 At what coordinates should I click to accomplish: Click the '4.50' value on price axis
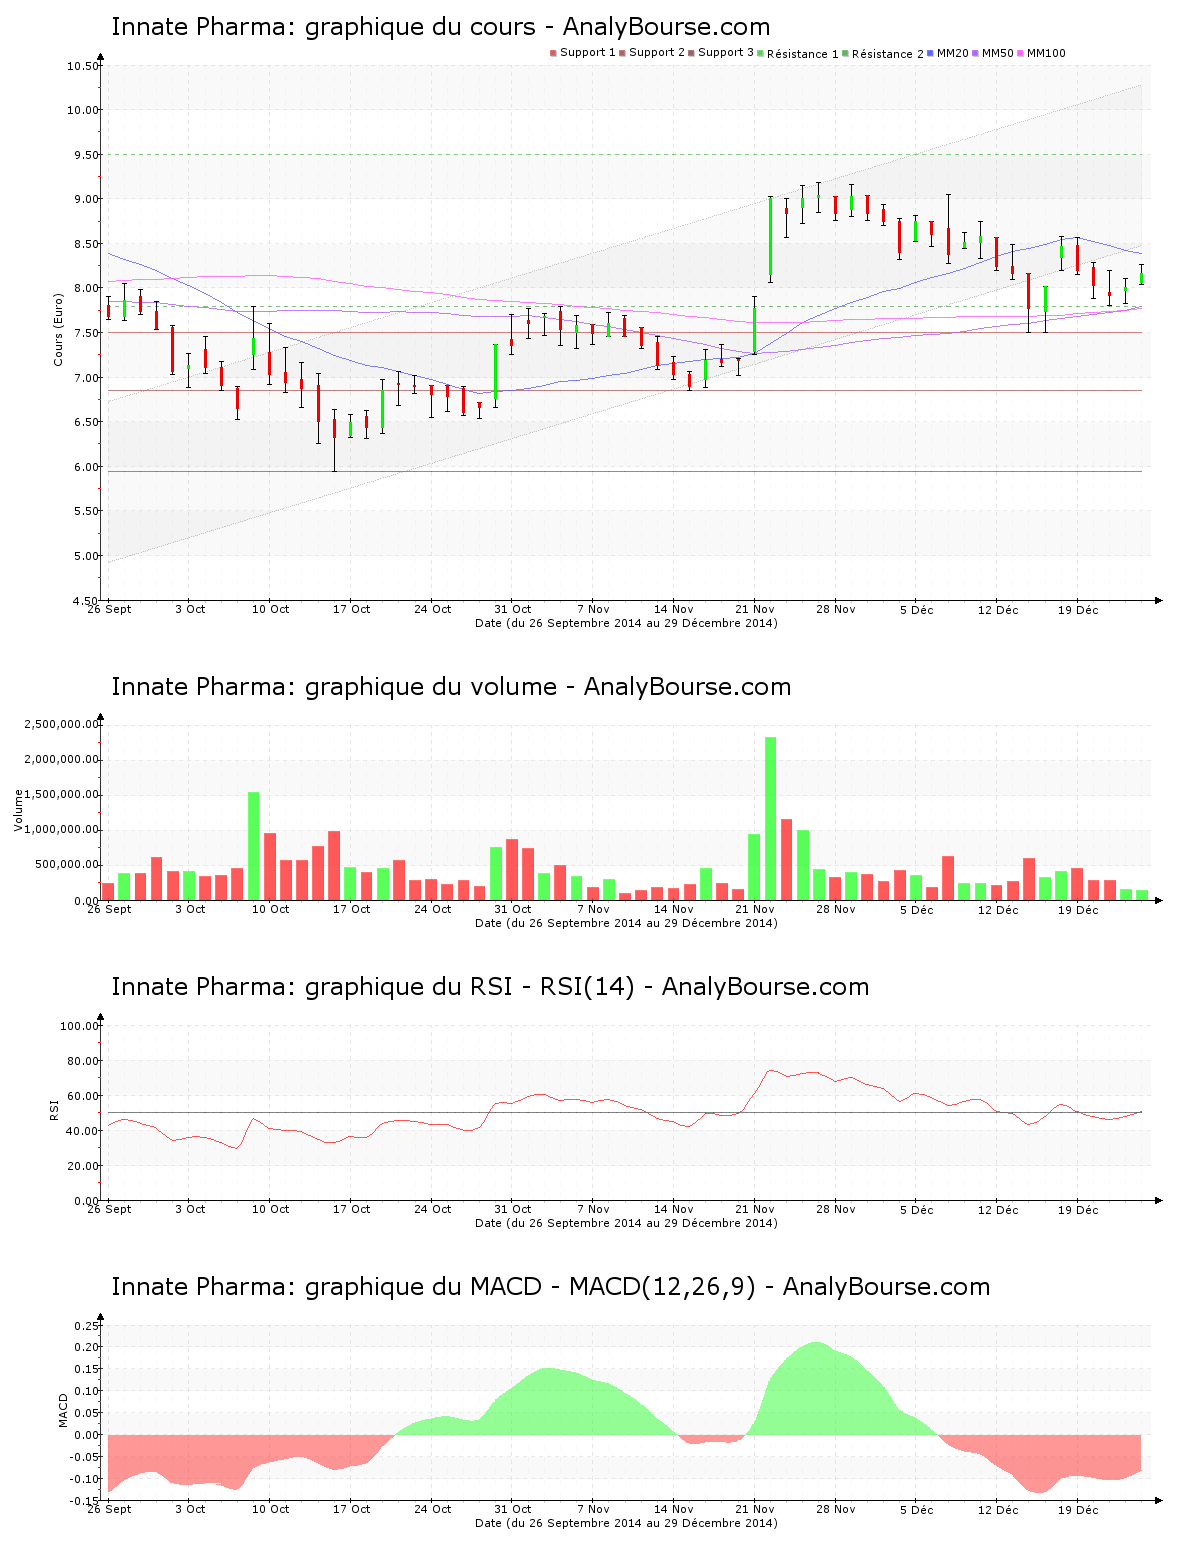(86, 601)
